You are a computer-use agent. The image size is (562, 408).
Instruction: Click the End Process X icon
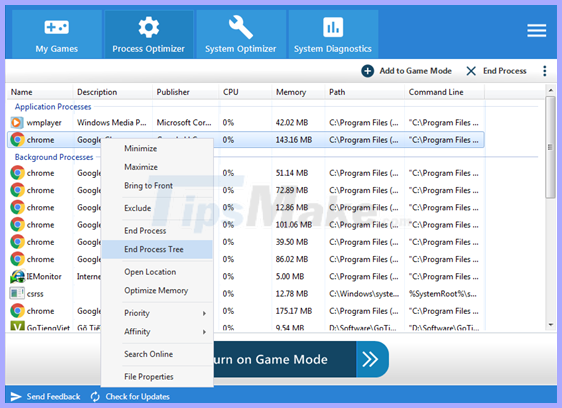(471, 71)
